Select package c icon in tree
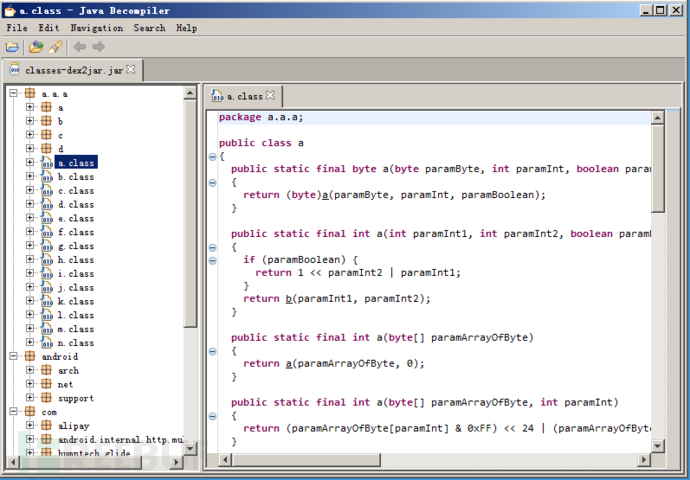 (46, 135)
